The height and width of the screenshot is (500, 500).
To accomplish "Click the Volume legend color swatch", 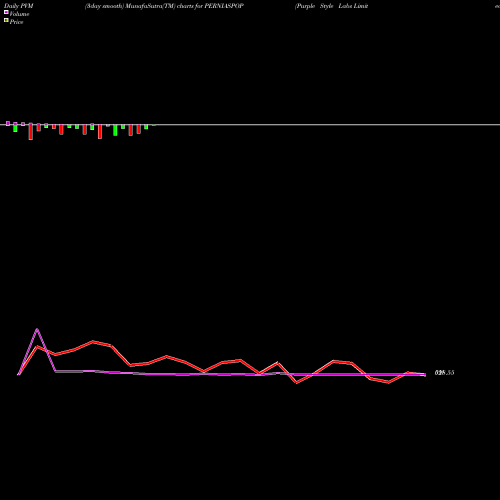I will pos(6,12).
